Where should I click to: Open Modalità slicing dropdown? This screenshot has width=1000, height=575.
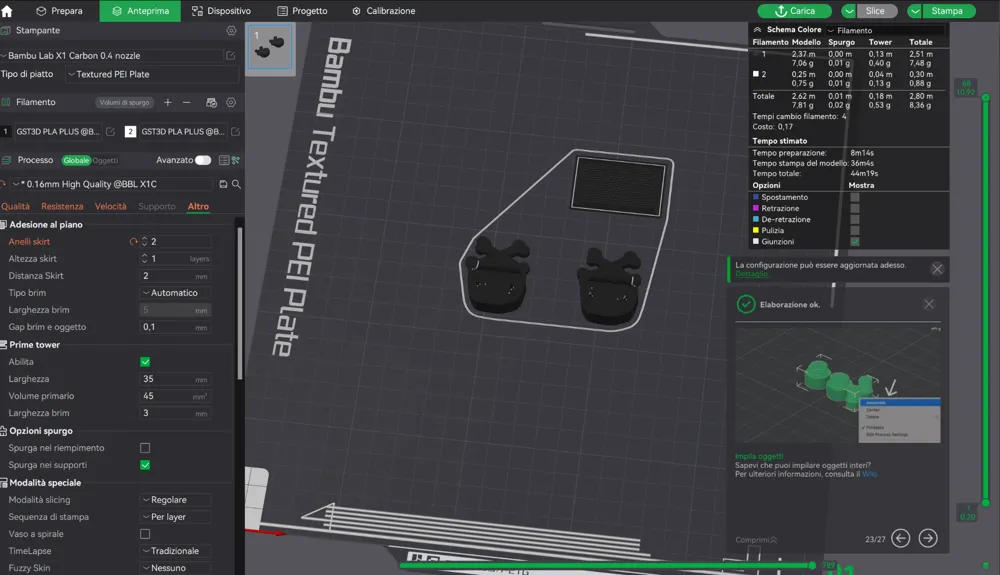click(x=175, y=500)
